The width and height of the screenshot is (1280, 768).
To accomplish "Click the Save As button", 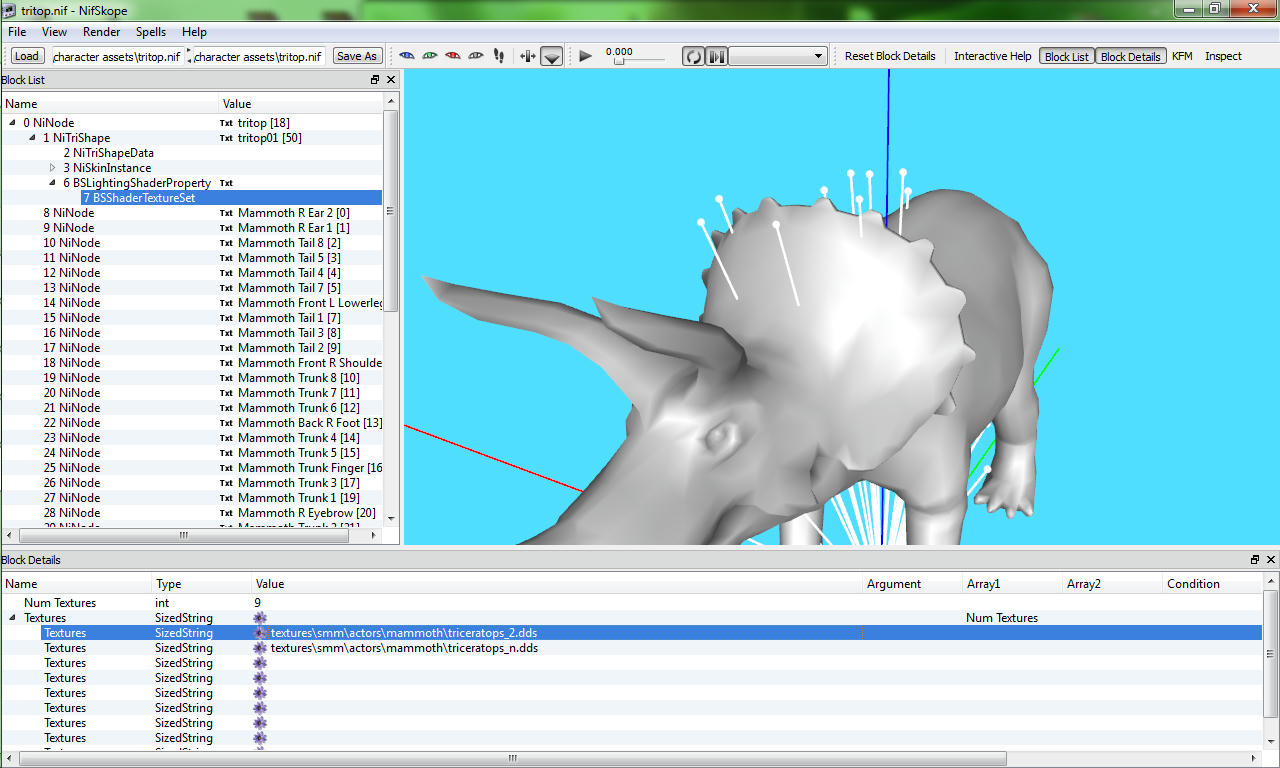I will 356,56.
